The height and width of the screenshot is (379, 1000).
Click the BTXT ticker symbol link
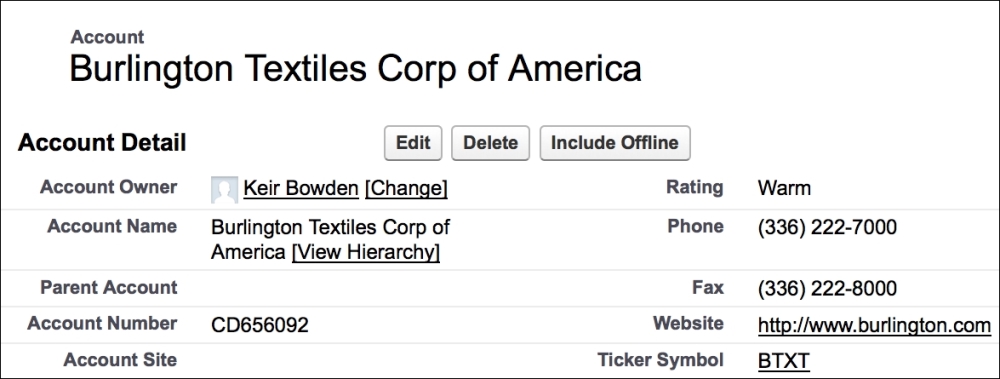tap(784, 361)
